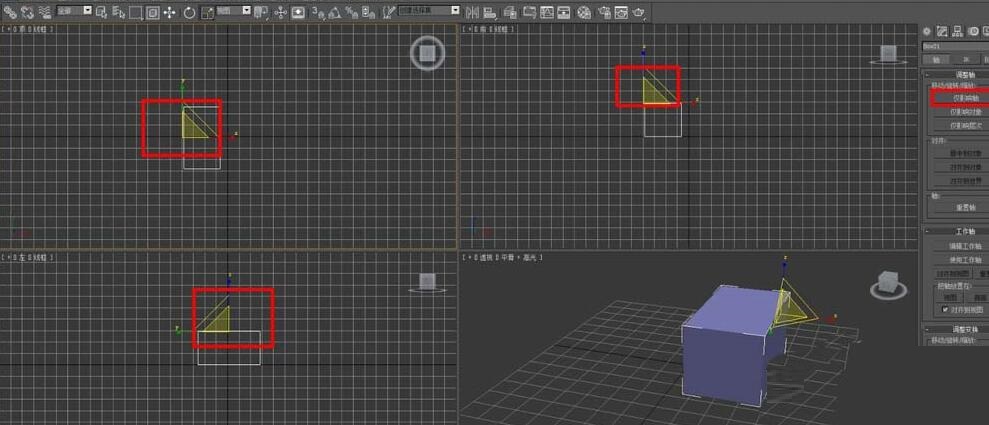The height and width of the screenshot is (425, 989).
Task: Toggle the Angle Snap icon
Action: coord(333,12)
